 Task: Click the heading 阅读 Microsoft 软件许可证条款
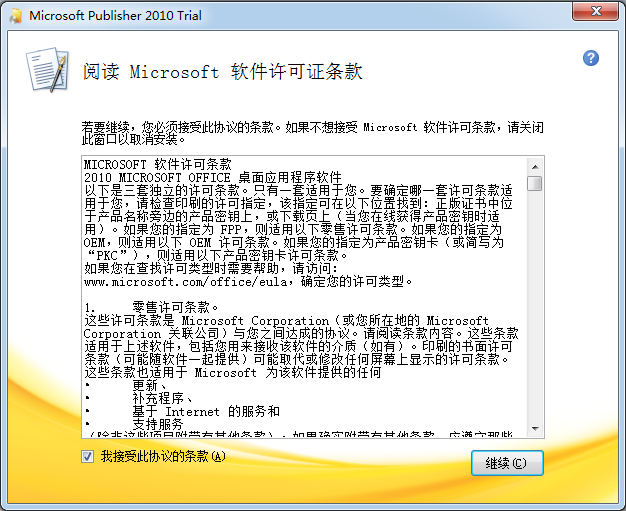(222, 72)
